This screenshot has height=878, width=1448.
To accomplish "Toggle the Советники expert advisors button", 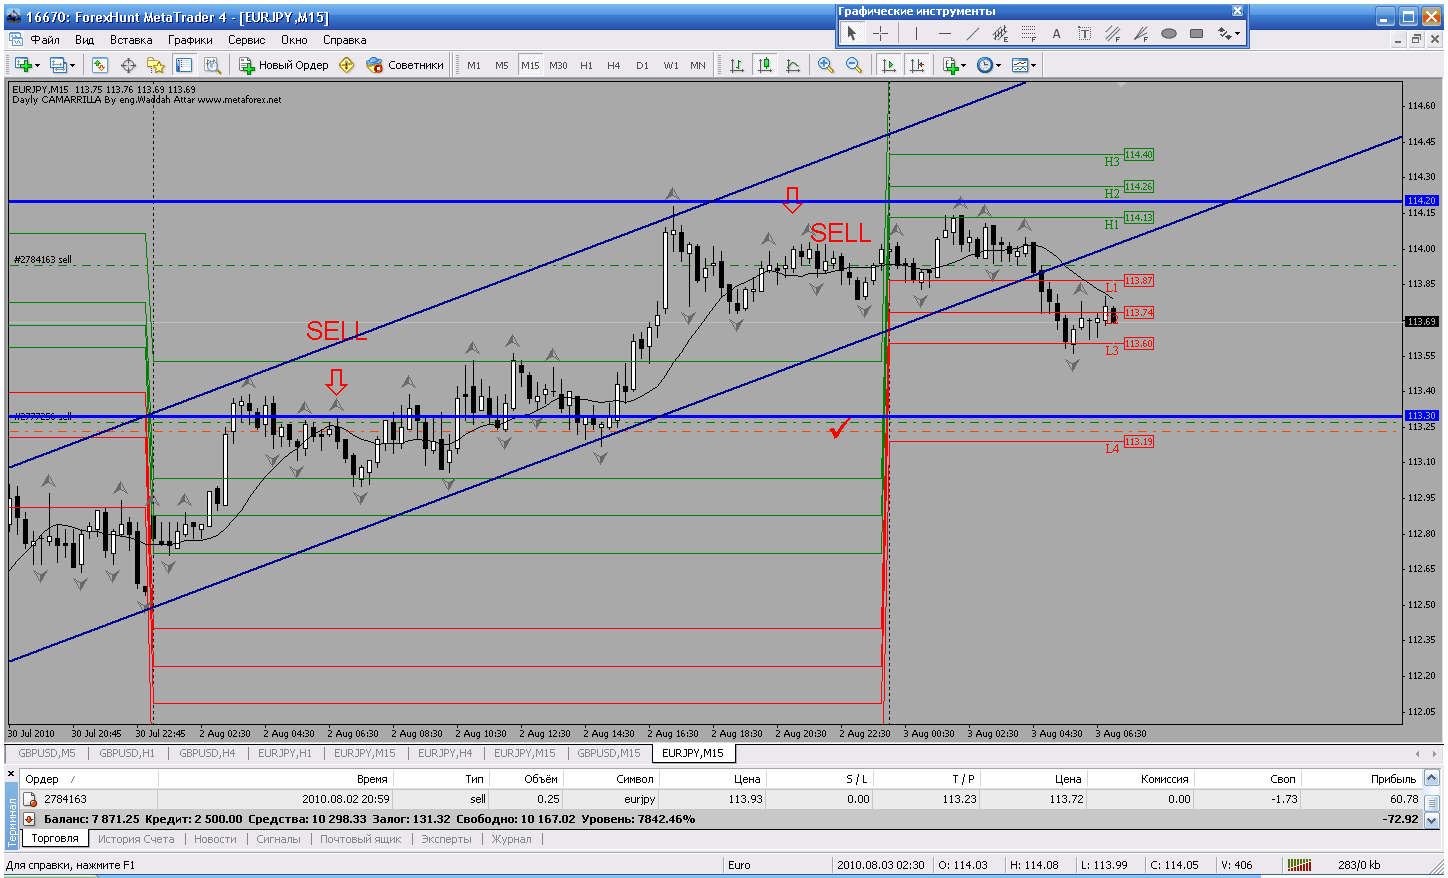I will [405, 65].
